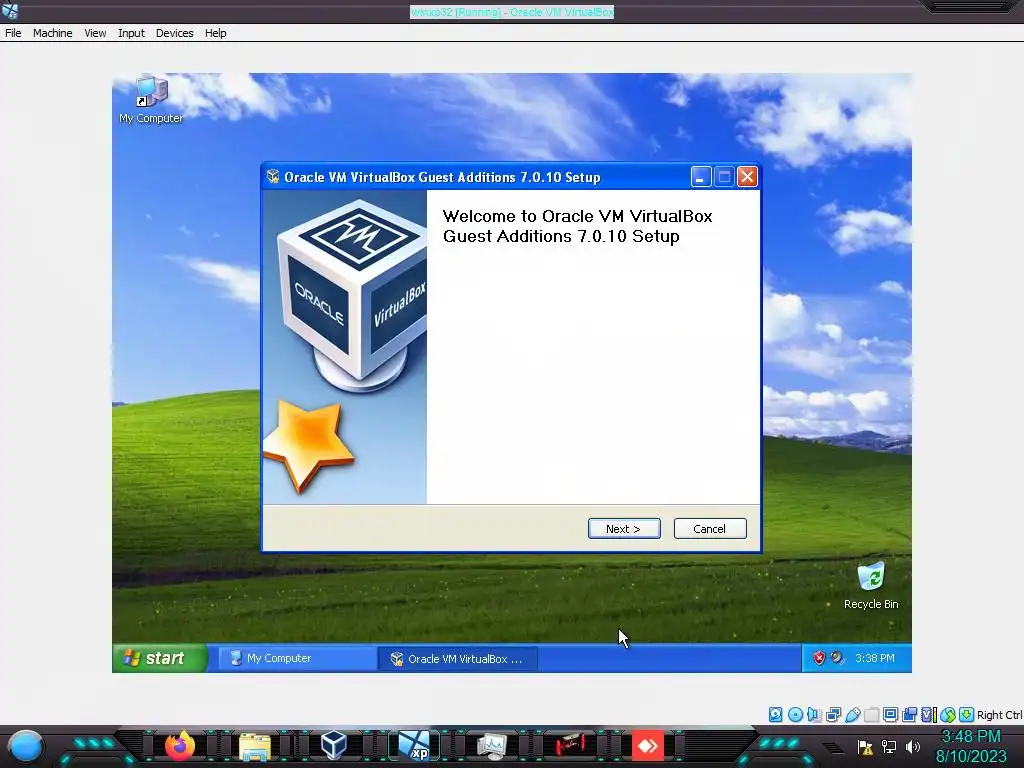Open VirtualBox Manager cube taskbar icon
This screenshot has height=768, width=1024.
pos(334,746)
